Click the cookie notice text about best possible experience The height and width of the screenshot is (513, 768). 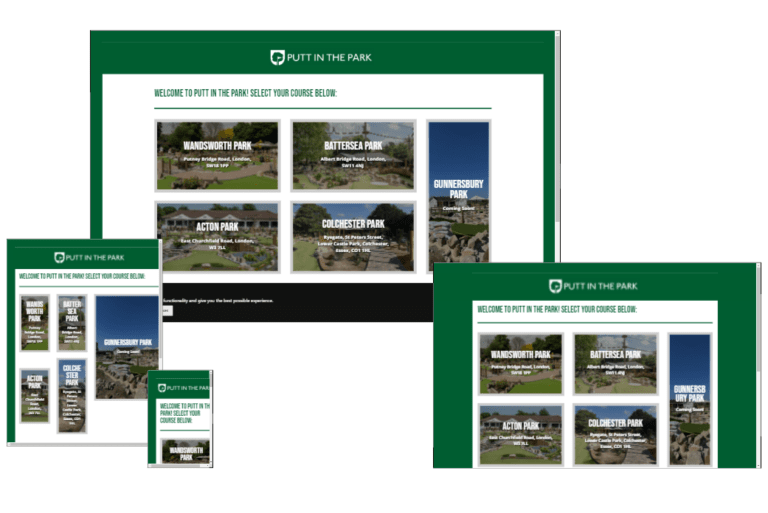click(217, 300)
